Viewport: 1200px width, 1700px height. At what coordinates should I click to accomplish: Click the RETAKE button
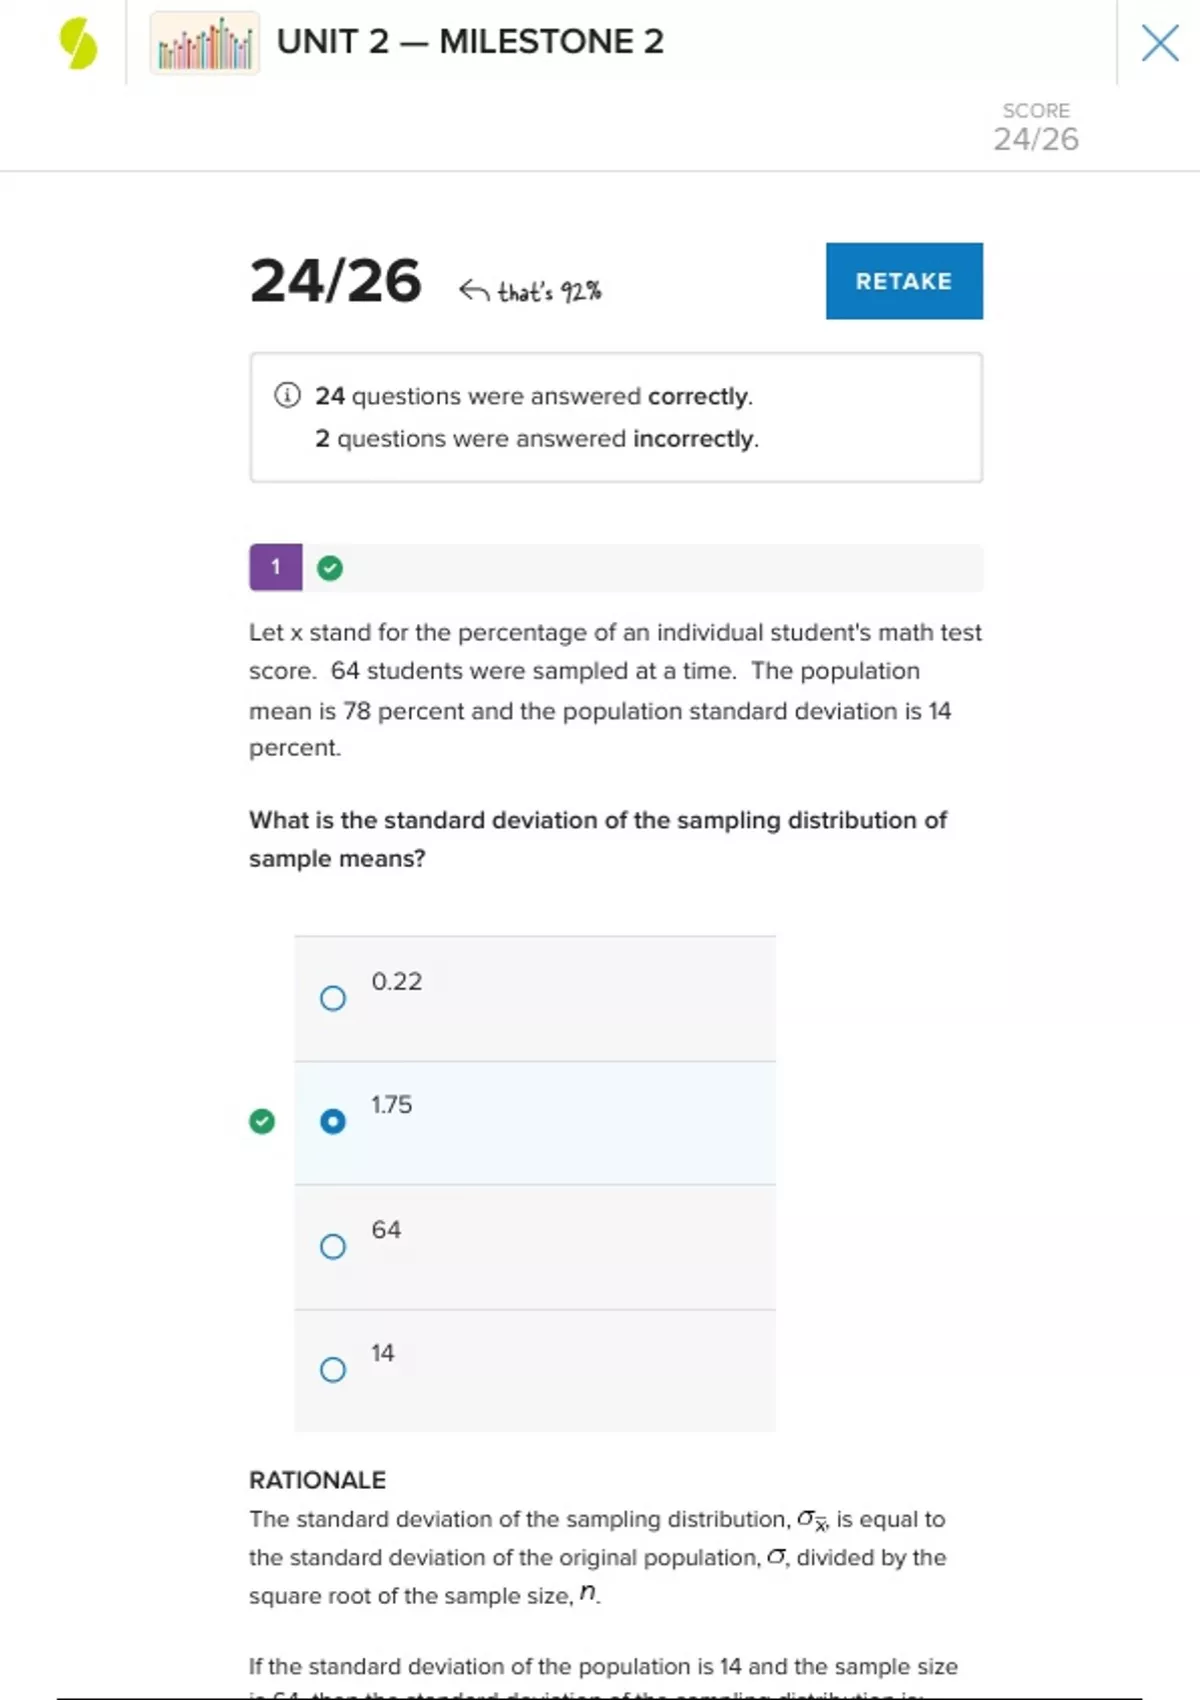point(904,281)
